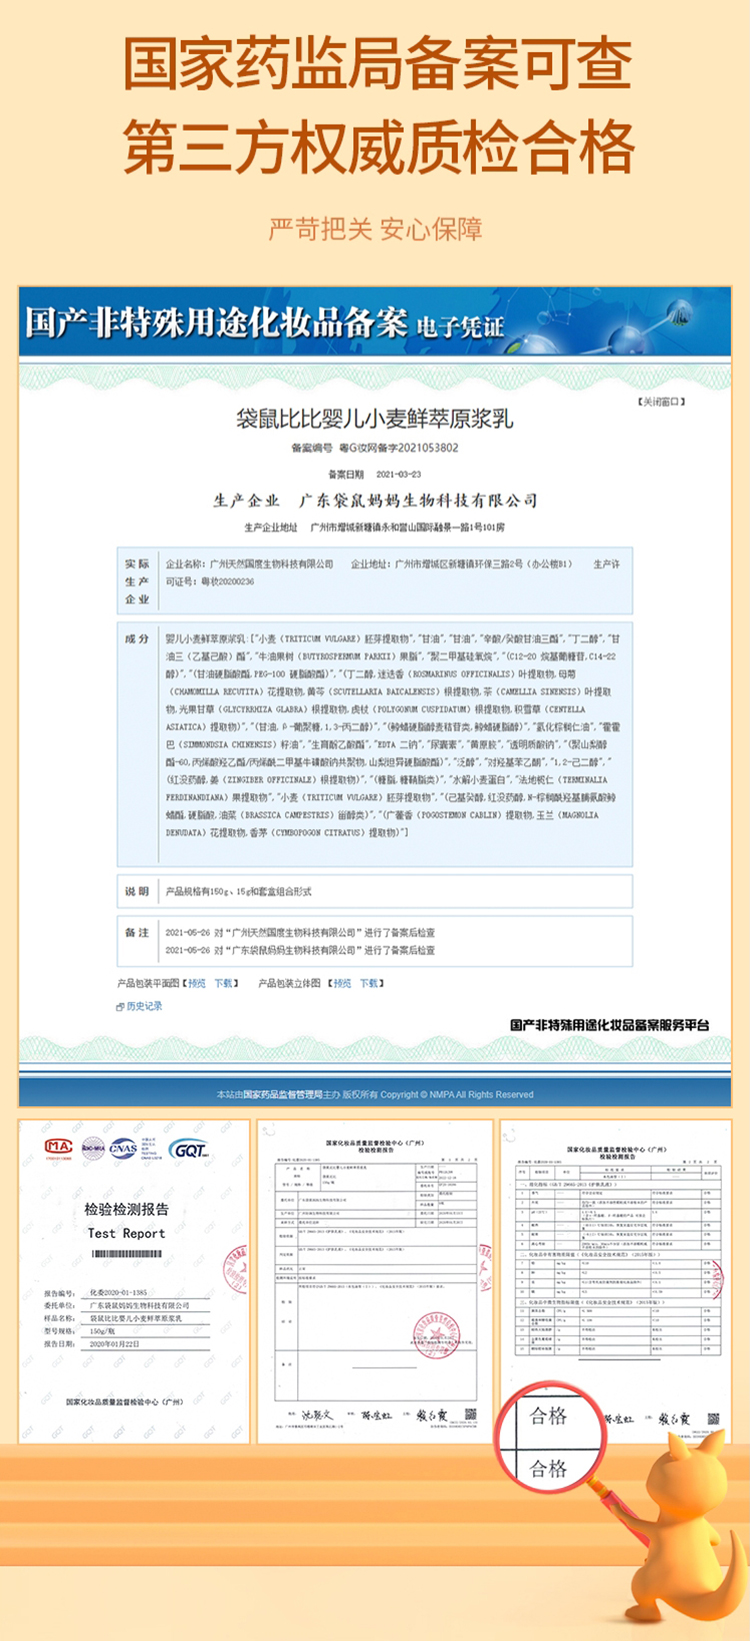This screenshot has width=750, height=1641.
Task: Open 预览 link for 产品包装平面图
Action: click(197, 983)
